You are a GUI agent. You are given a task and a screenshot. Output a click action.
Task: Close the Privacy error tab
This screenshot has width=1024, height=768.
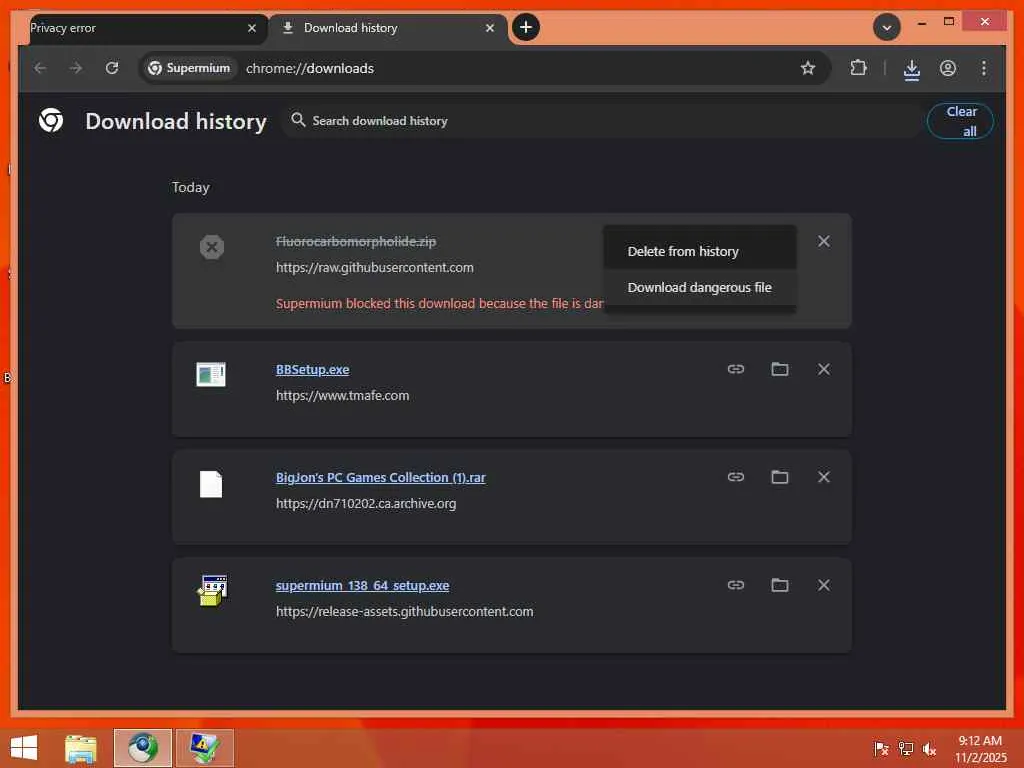252,28
